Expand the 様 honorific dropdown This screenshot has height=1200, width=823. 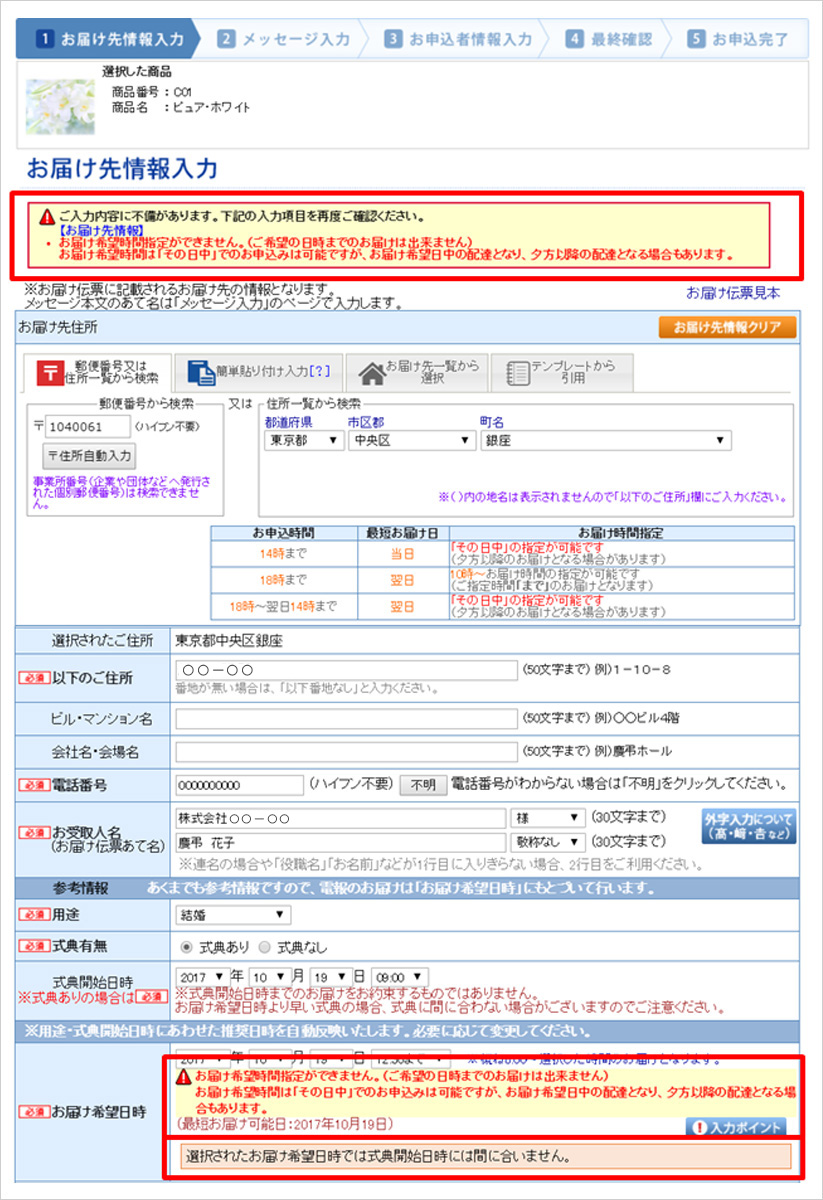click(x=547, y=818)
